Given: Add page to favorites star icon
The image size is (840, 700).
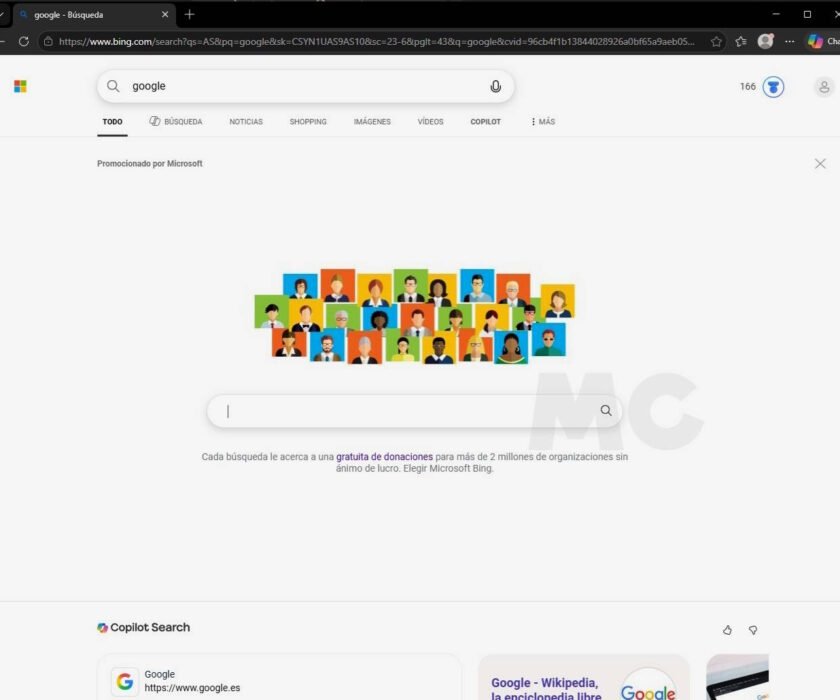Looking at the screenshot, I should (x=716, y=41).
